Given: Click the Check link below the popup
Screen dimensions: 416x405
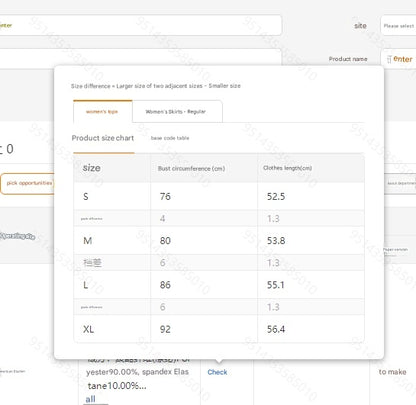Looking at the screenshot, I should 217,372.
